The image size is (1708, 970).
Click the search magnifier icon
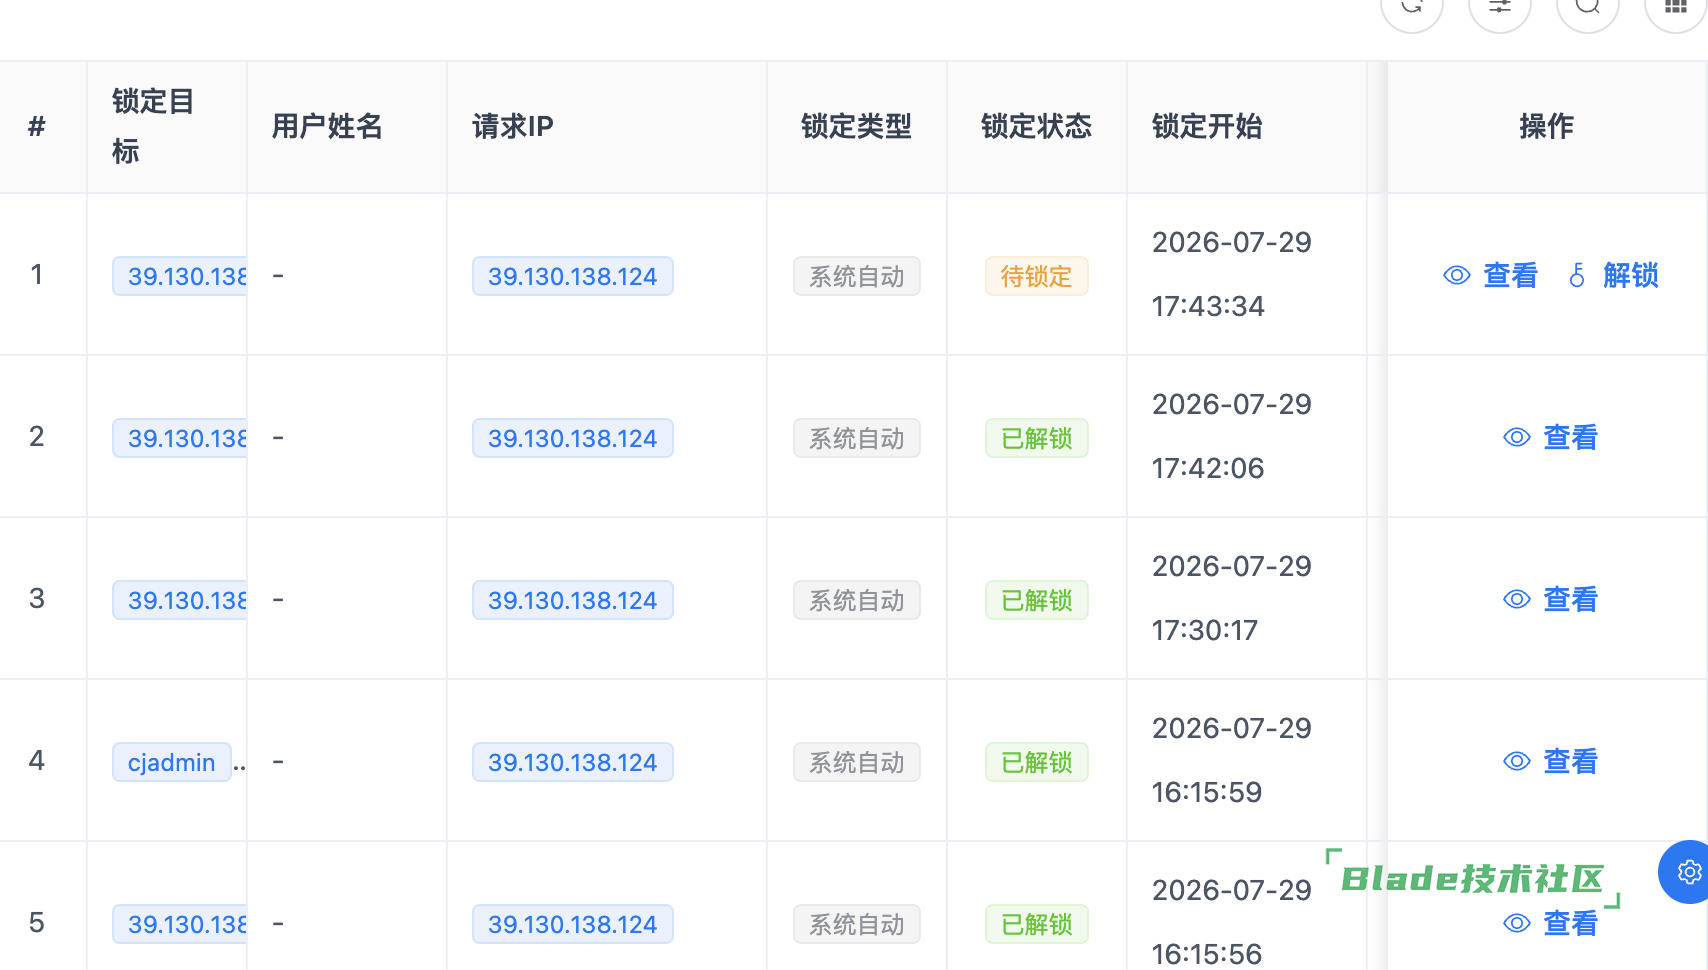point(1588,6)
